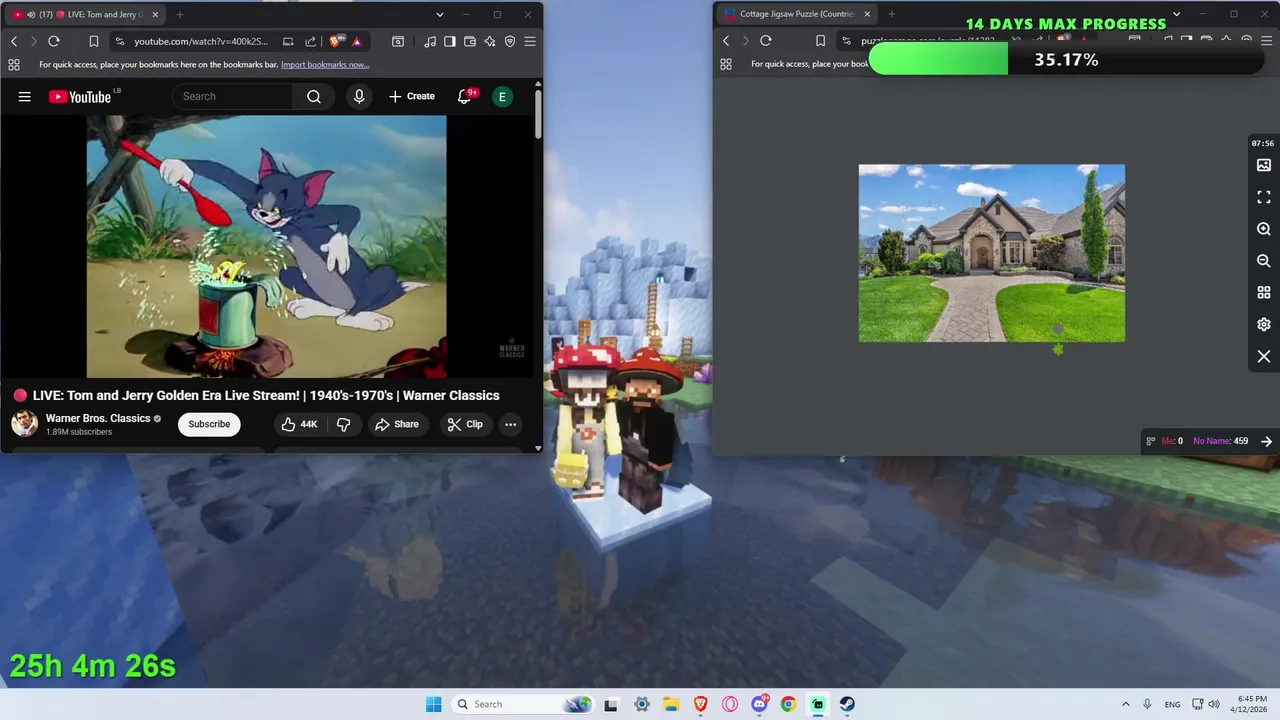Screen dimensions: 1280x720
Task: Click the Share button under the video
Action: coord(397,424)
